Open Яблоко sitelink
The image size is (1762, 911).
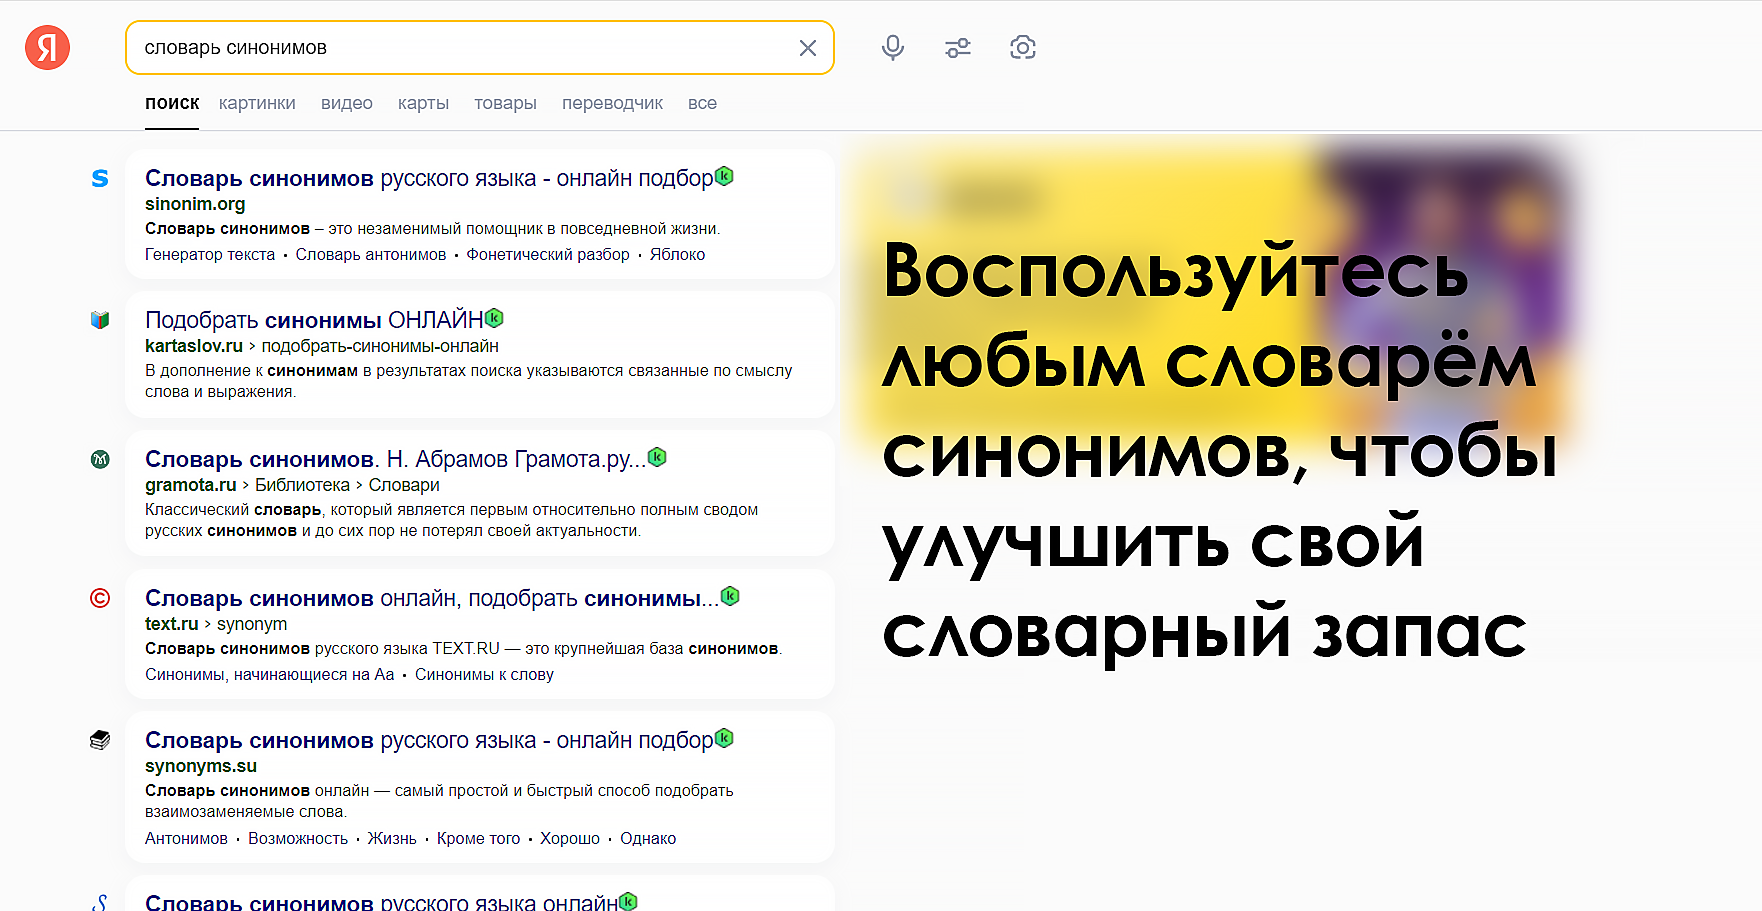pyautogui.click(x=677, y=255)
